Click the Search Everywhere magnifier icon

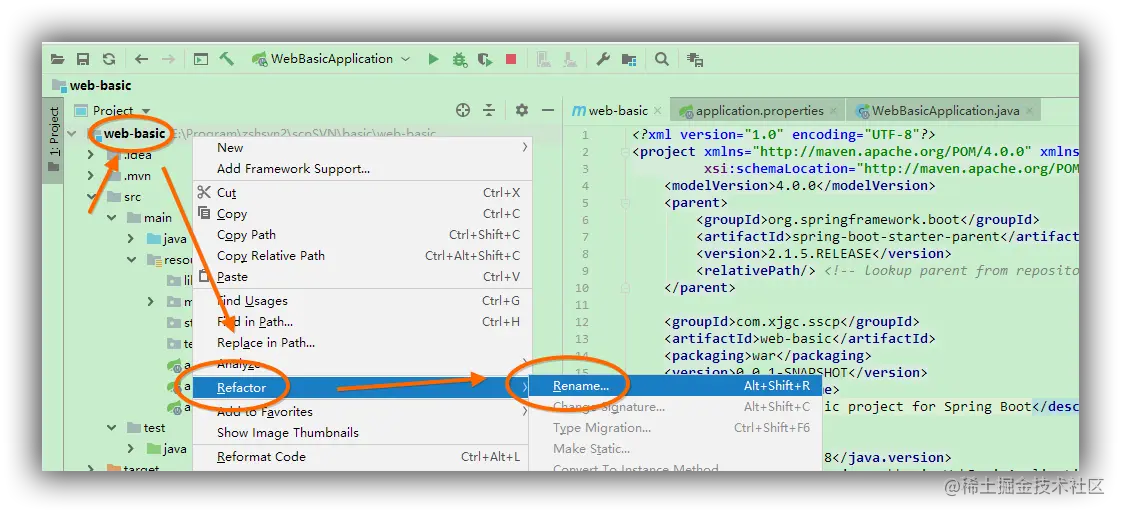pos(662,59)
